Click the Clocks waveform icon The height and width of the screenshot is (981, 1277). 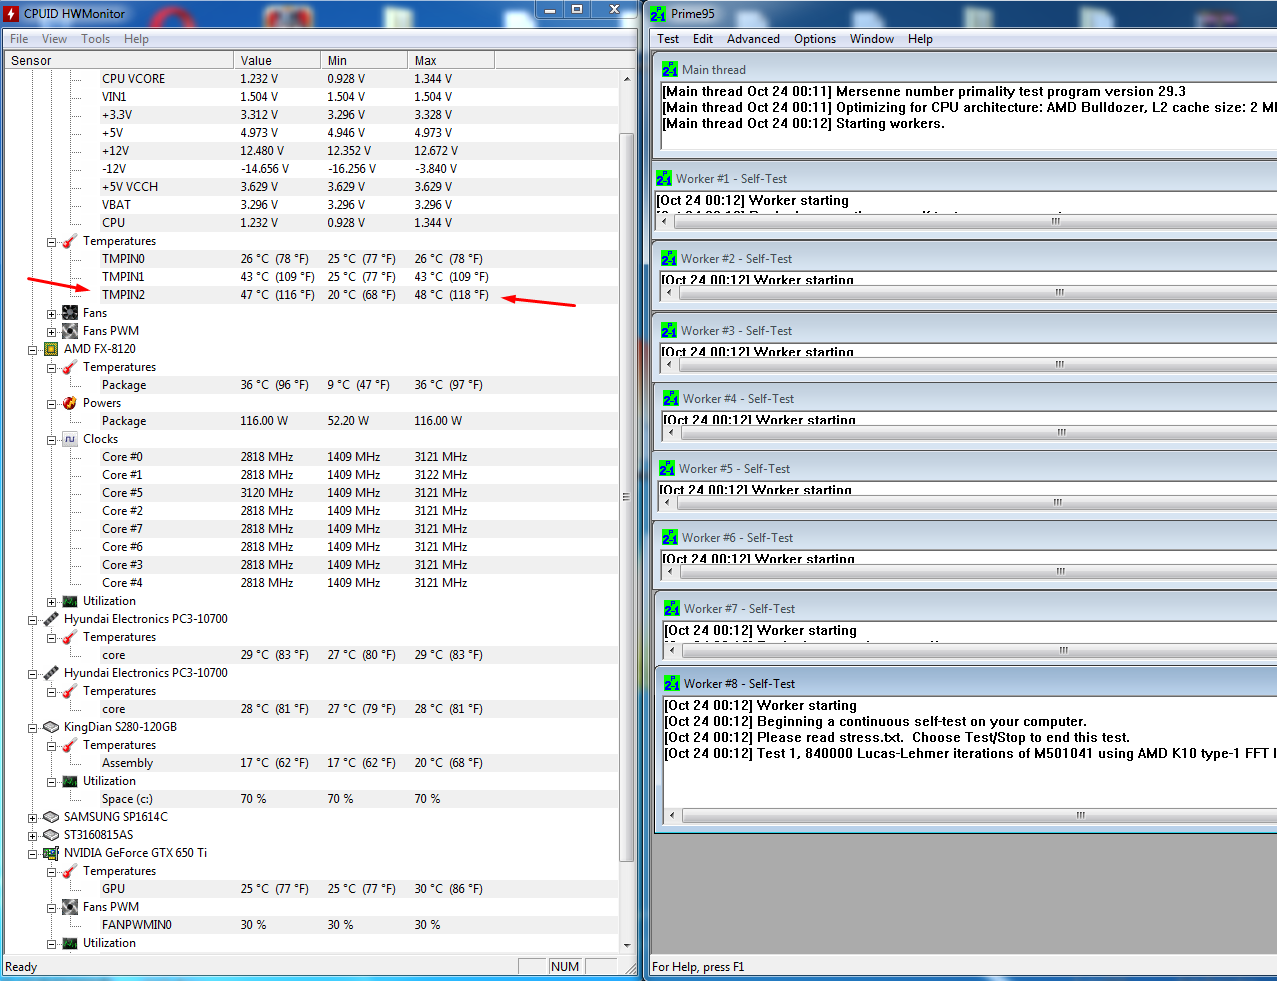(x=70, y=439)
